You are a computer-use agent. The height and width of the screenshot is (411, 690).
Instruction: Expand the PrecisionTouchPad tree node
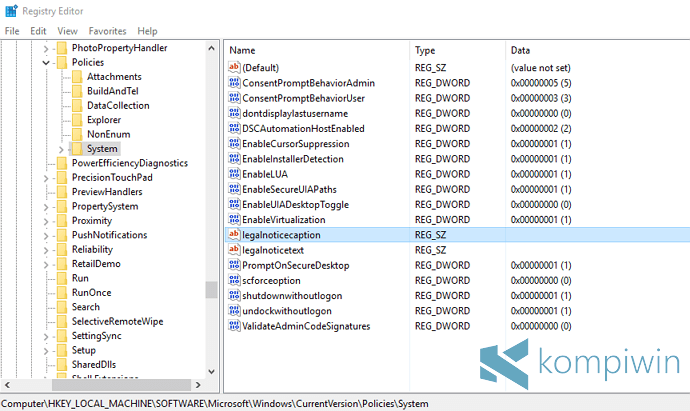[x=46, y=178]
